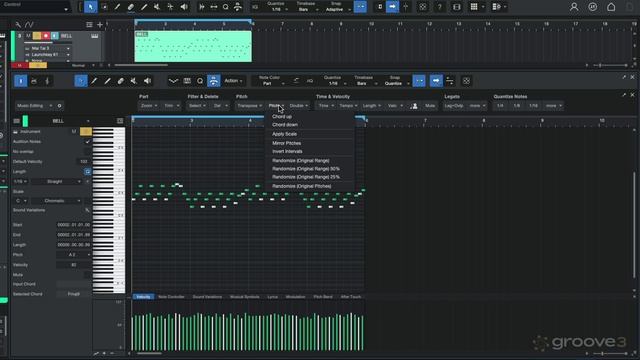The image size is (640, 360).
Task: Choose Mirror Pitches from the menu
Action: (x=287, y=143)
